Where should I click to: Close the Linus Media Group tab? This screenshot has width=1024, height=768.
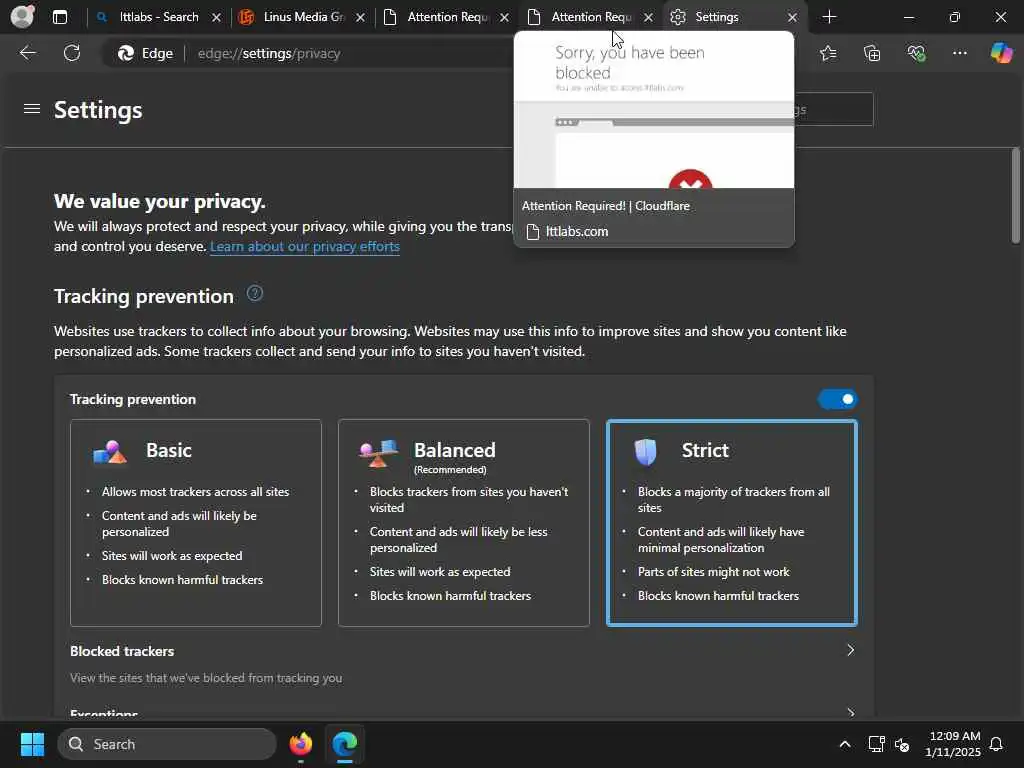click(360, 18)
